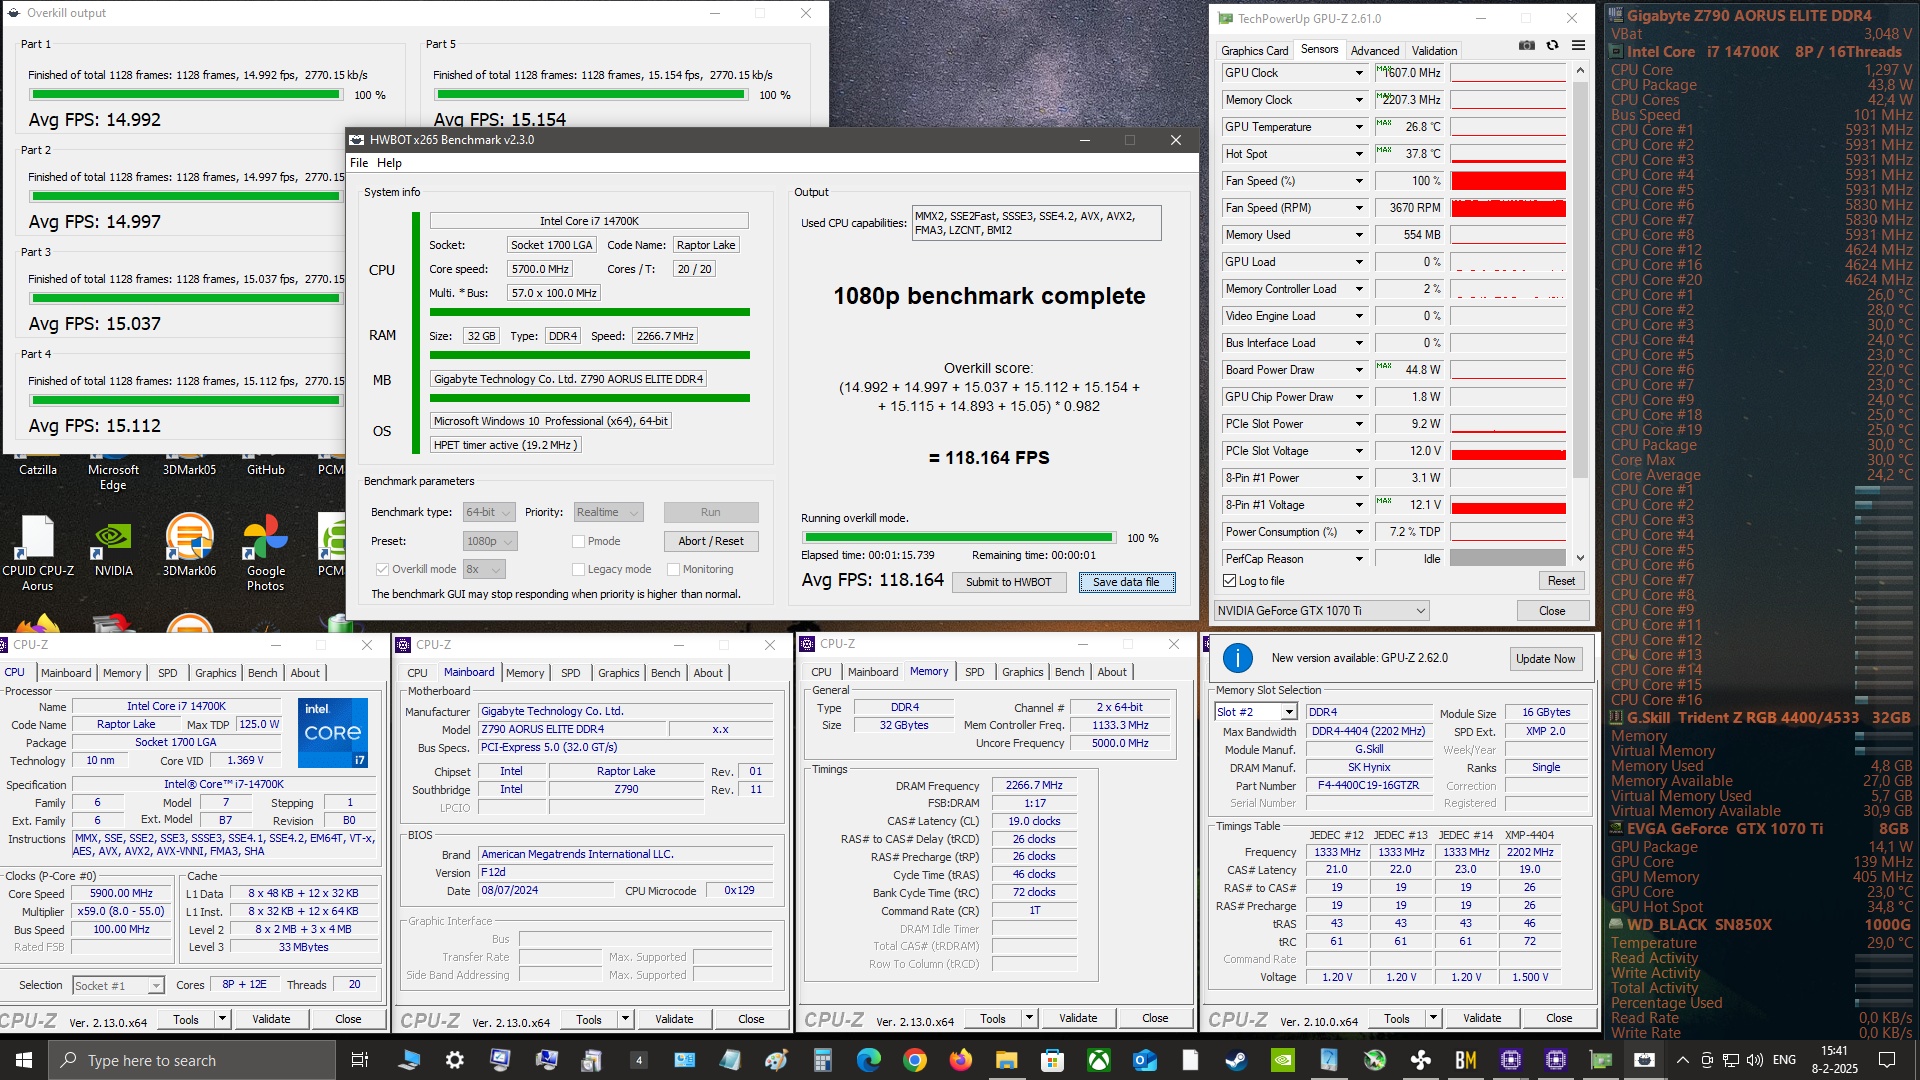Click the GPU-Z sensors vertical scrollbar
1920x1080 pixels.
1580,314
